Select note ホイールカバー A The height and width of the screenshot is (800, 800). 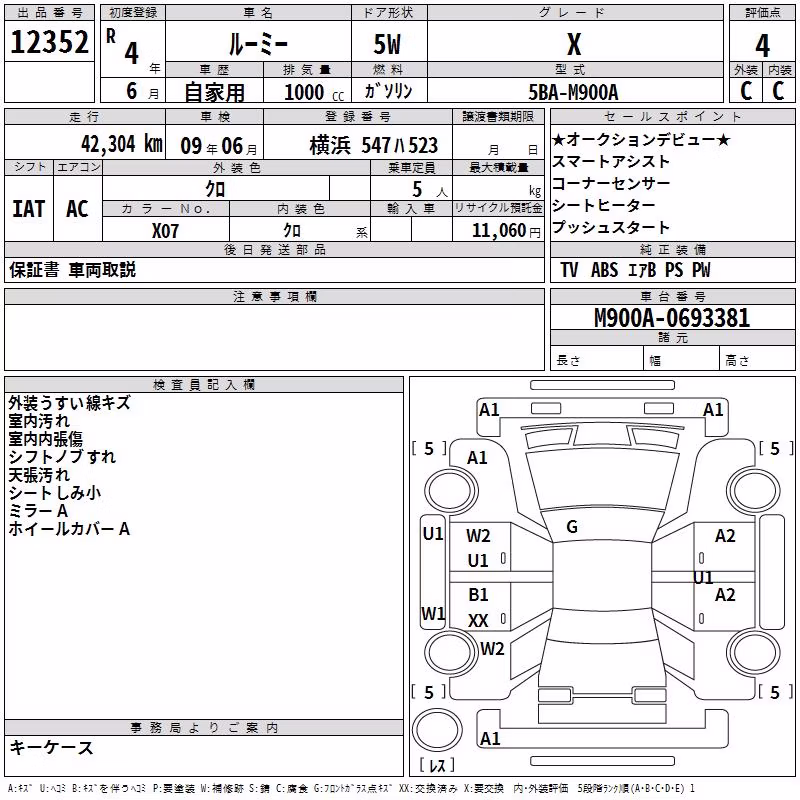[x=69, y=529]
